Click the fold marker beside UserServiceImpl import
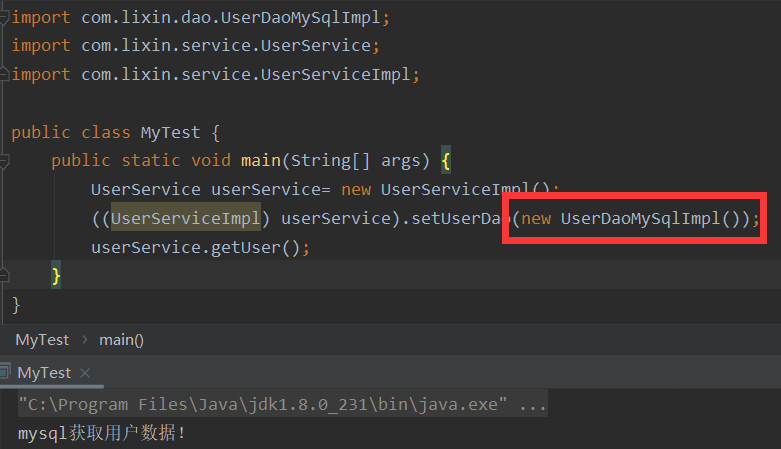Image resolution: width=781 pixels, height=449 pixels. click(4, 75)
